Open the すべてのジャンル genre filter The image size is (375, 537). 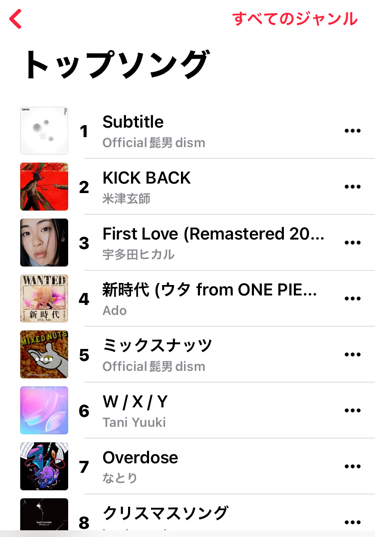[295, 18]
